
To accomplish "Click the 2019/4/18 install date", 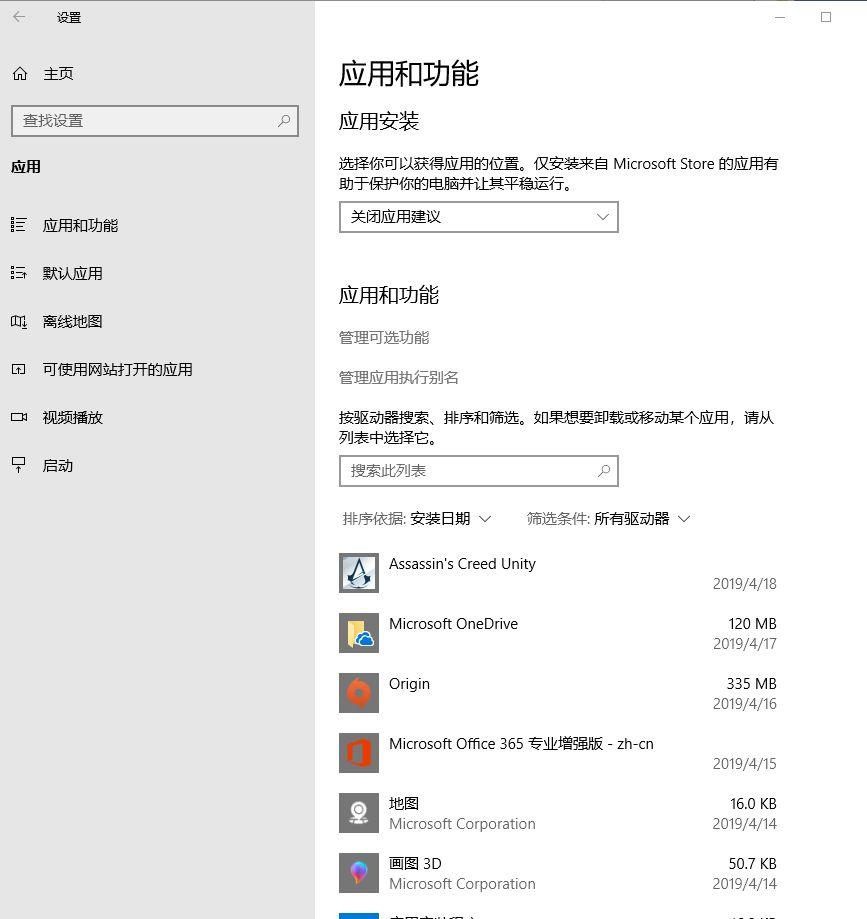I will coord(744,584).
